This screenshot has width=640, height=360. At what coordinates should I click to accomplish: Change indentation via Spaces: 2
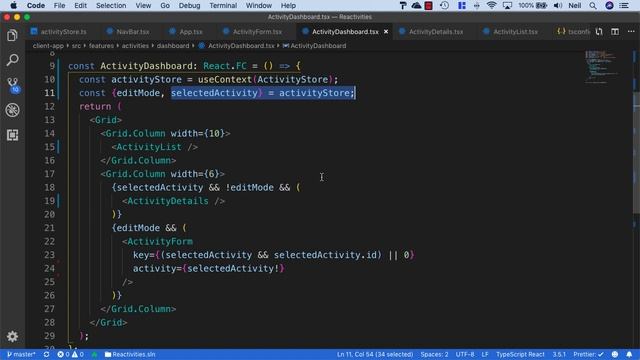[x=434, y=354]
